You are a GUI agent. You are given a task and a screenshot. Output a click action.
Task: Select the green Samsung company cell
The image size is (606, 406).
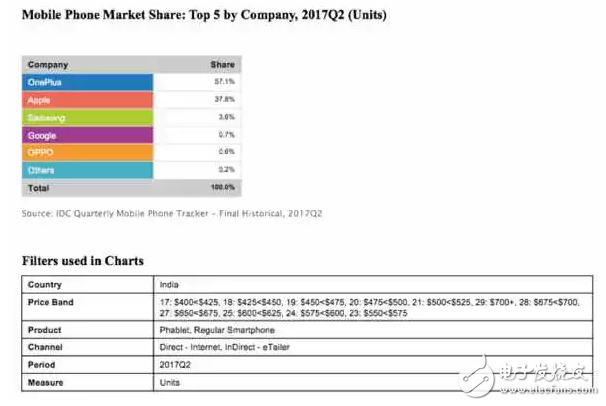pyautogui.click(x=87, y=117)
